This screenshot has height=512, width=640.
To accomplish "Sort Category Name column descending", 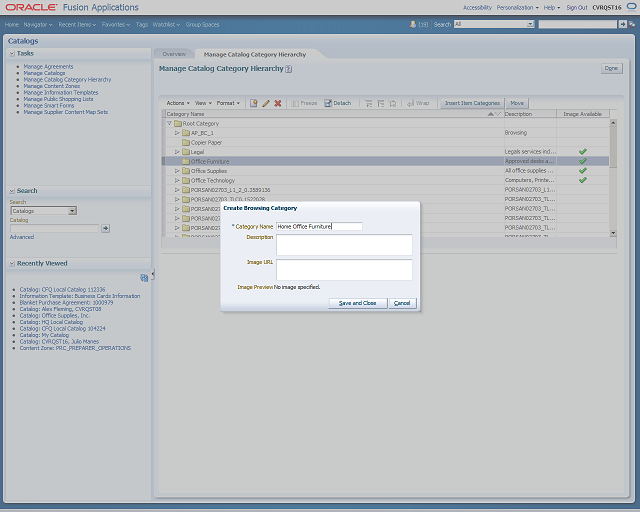I will point(497,114).
